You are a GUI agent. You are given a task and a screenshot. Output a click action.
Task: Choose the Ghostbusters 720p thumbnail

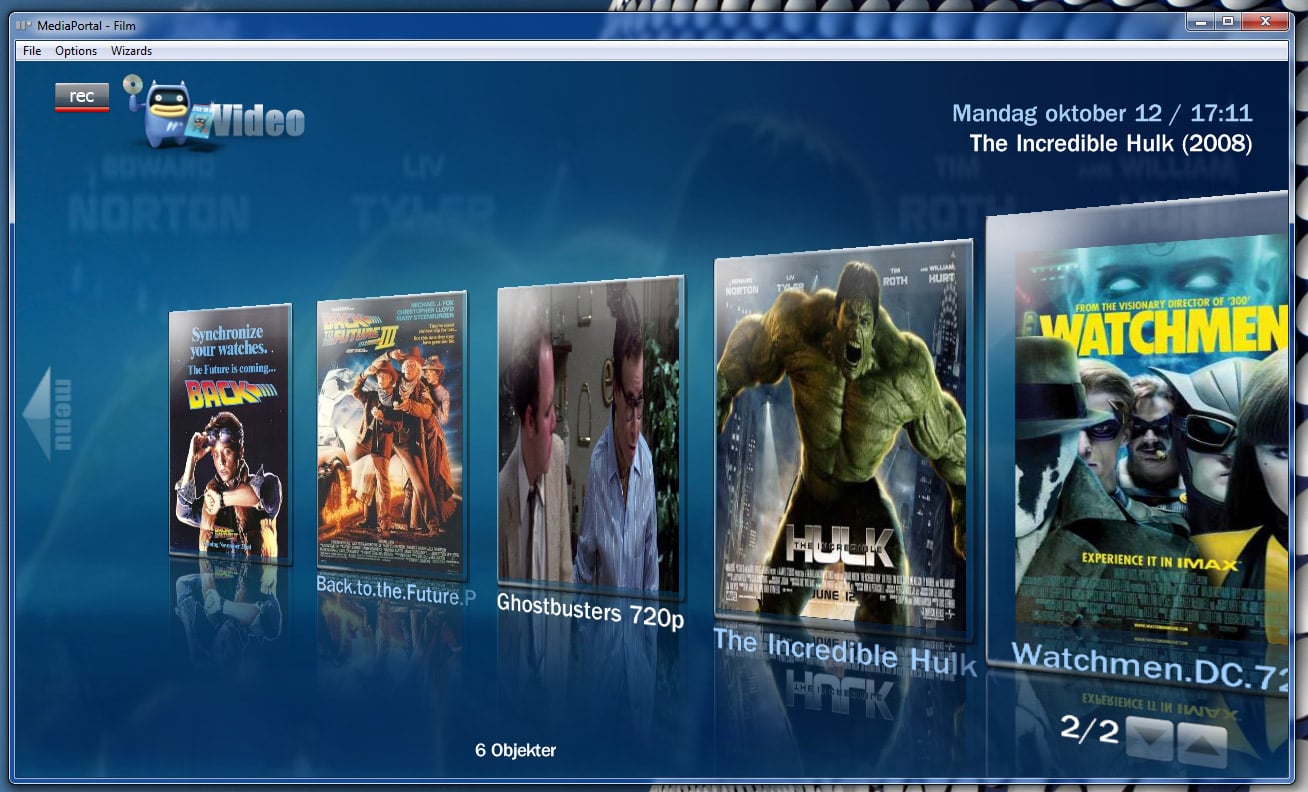coord(590,437)
